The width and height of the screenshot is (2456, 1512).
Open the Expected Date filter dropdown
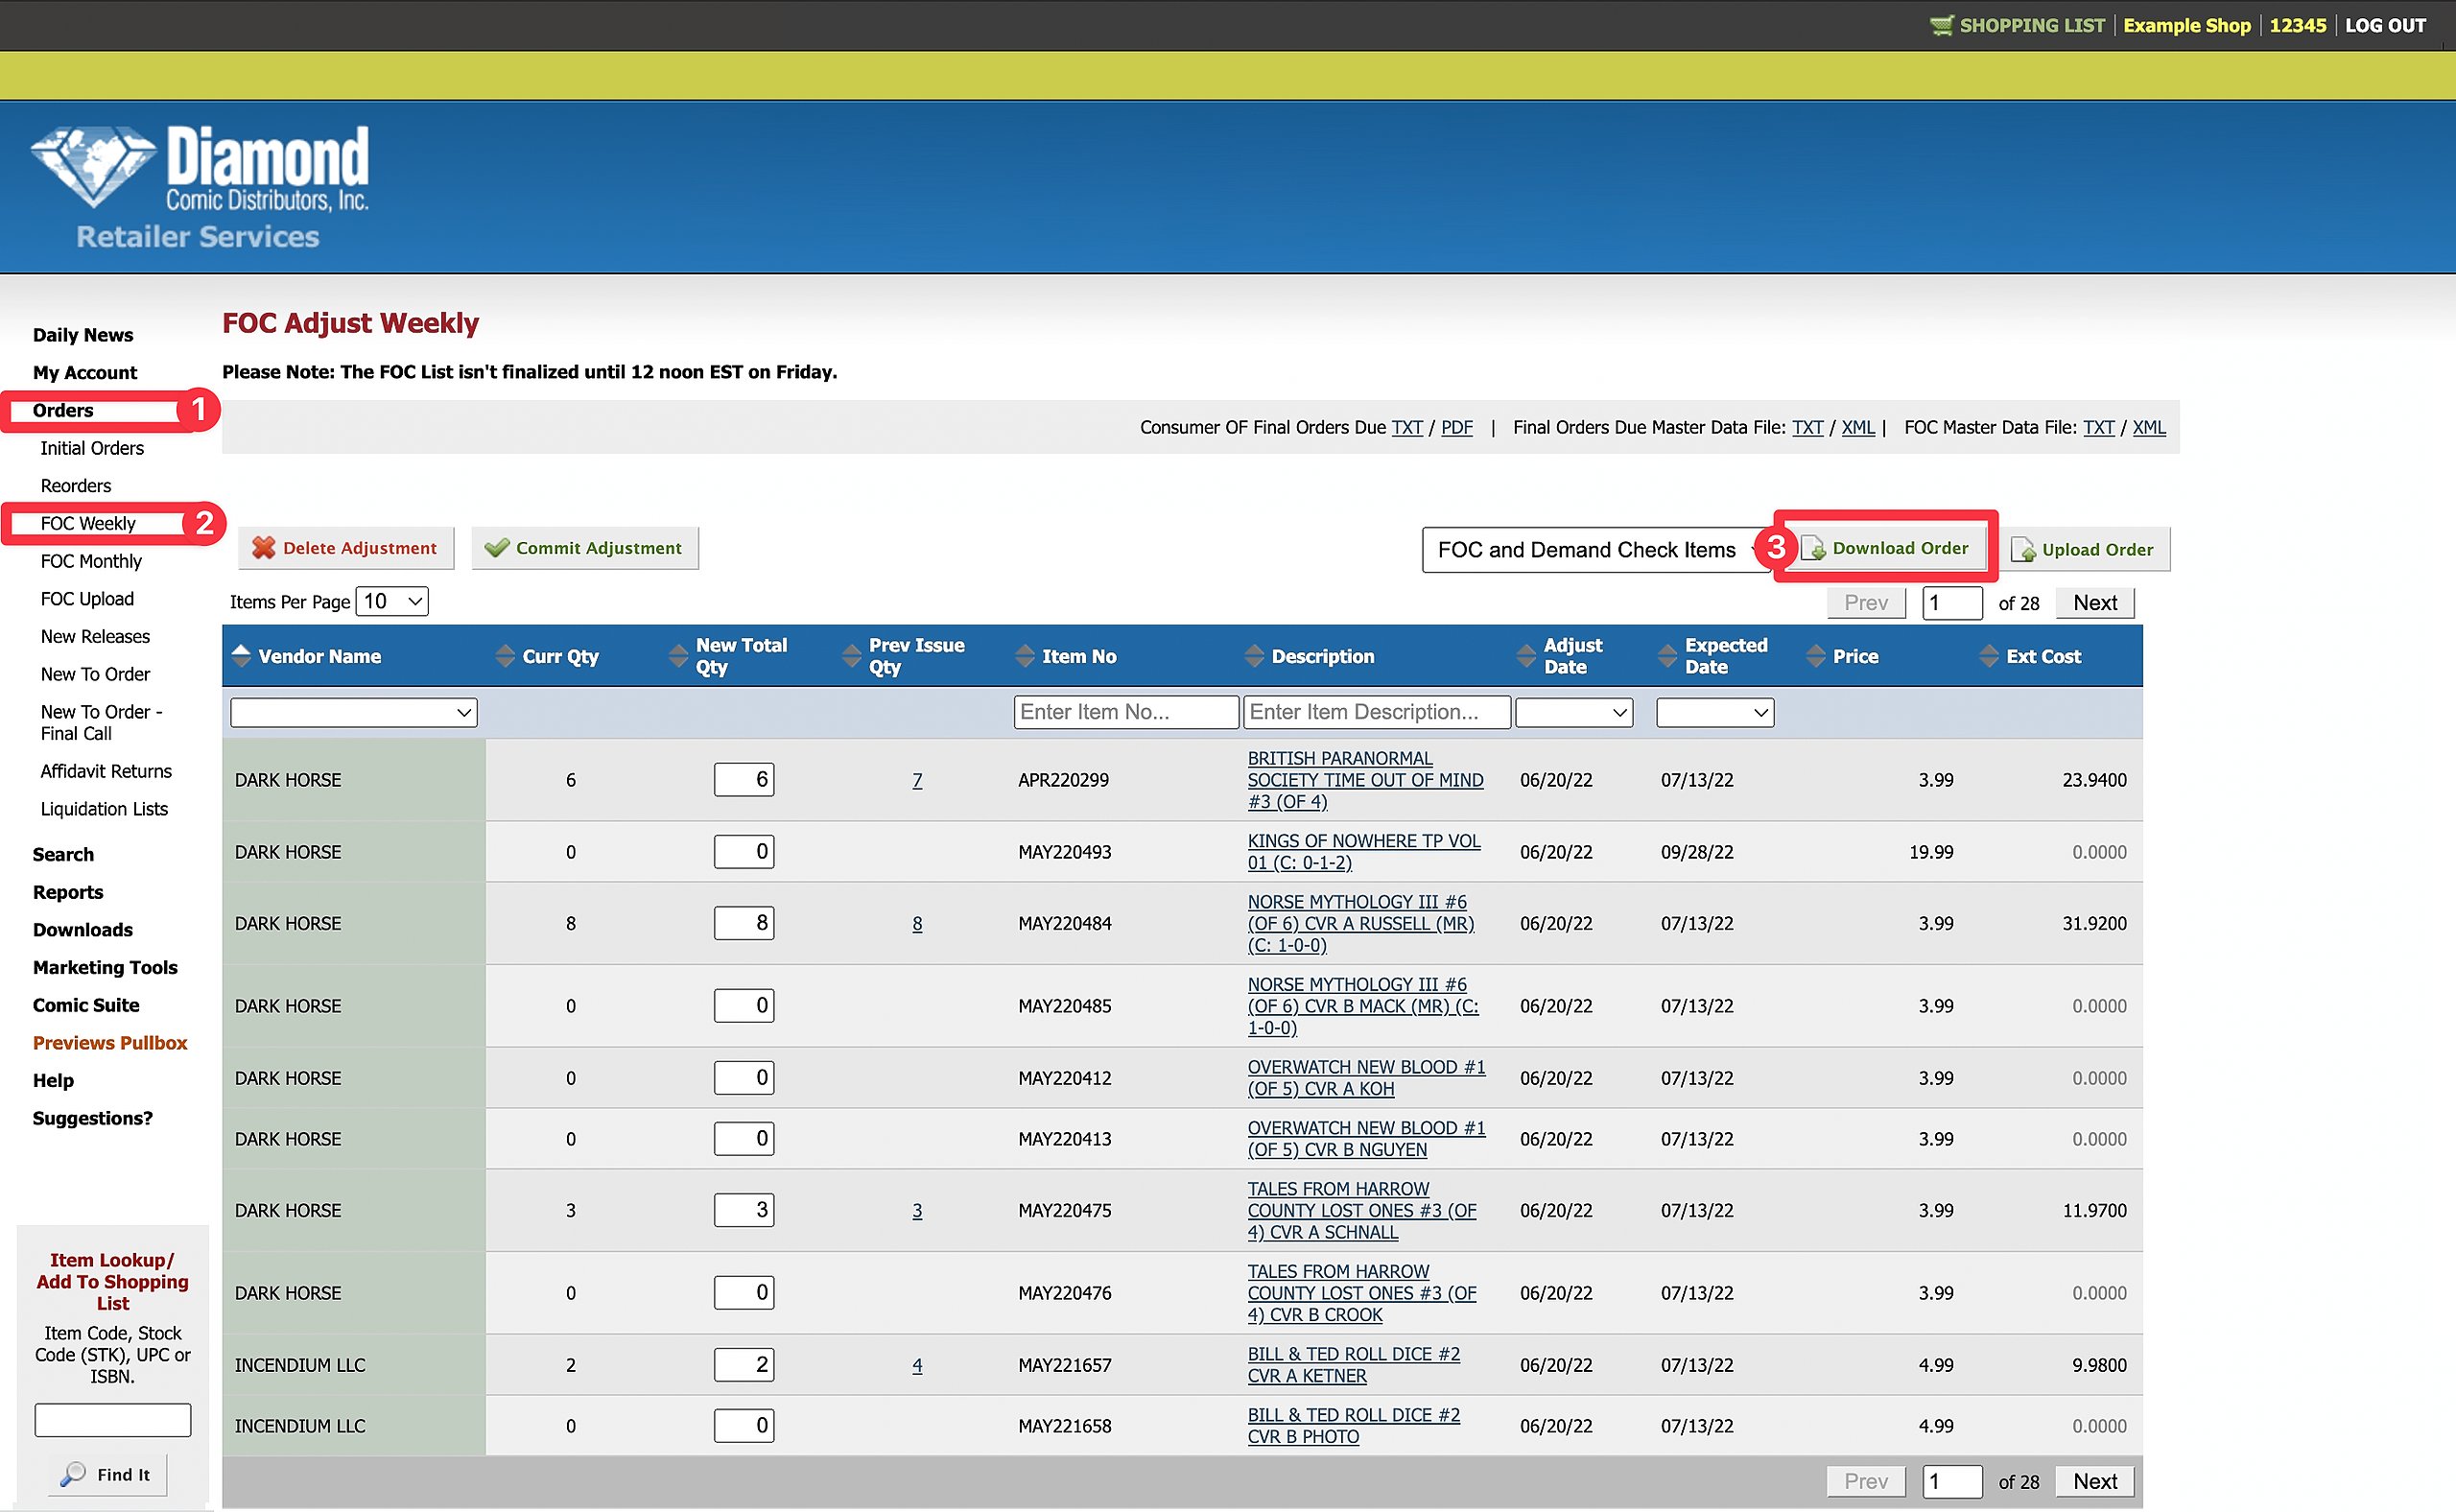1714,712
